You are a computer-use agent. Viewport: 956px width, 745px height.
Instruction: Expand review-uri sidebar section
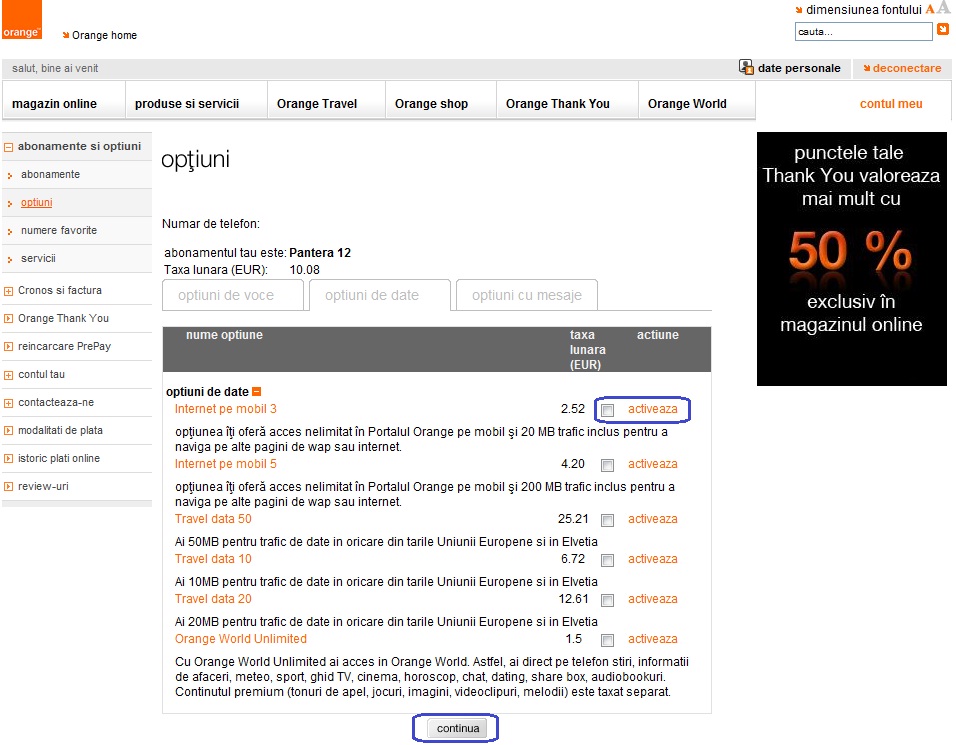[9, 487]
